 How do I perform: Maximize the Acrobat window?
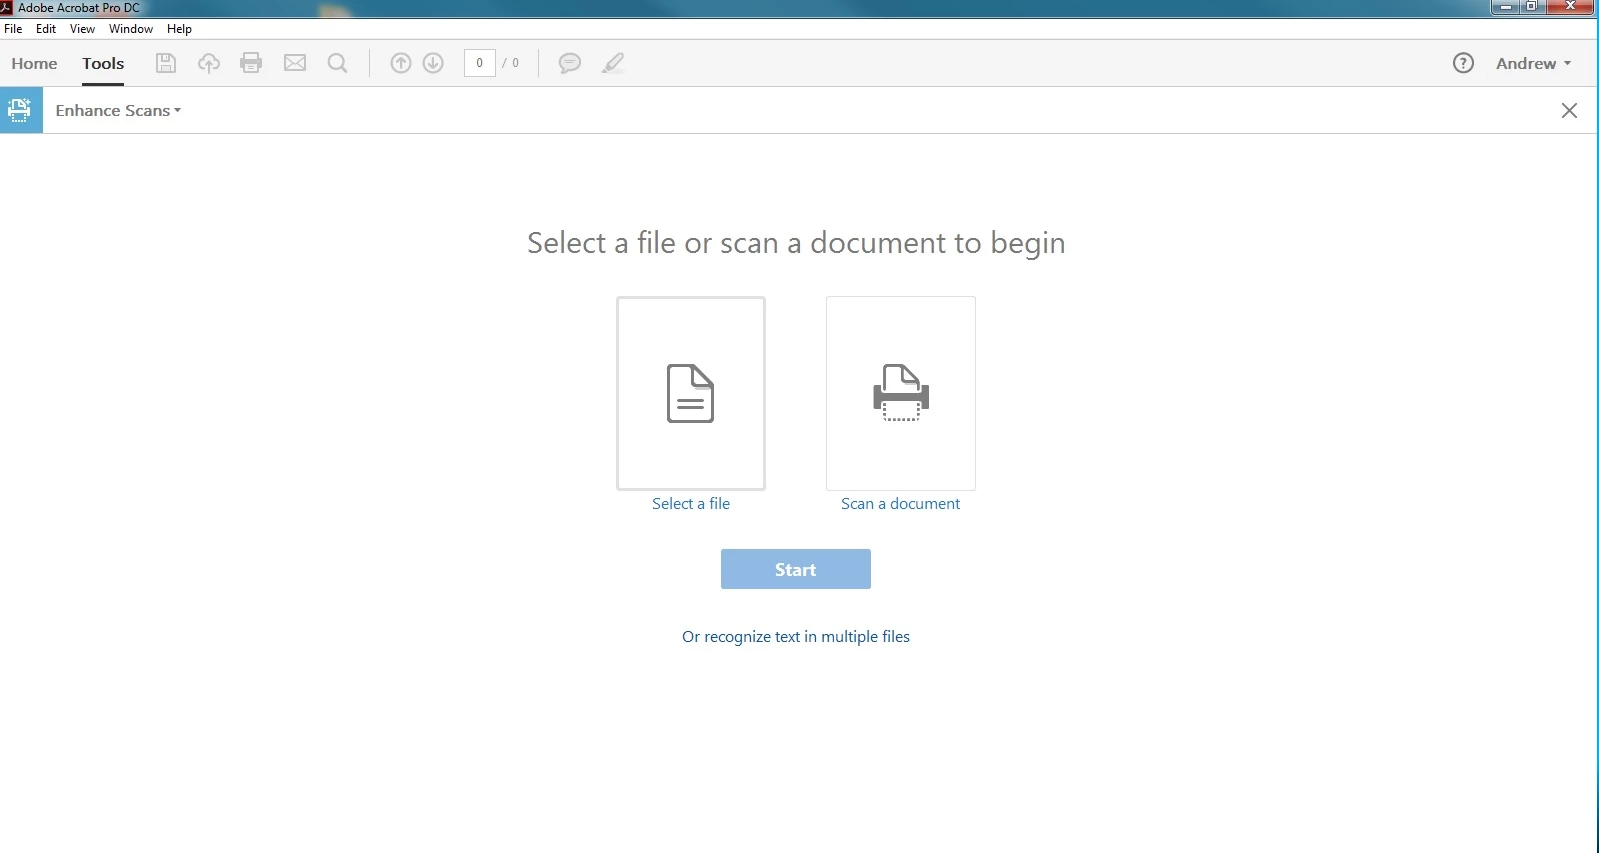click(x=1531, y=7)
